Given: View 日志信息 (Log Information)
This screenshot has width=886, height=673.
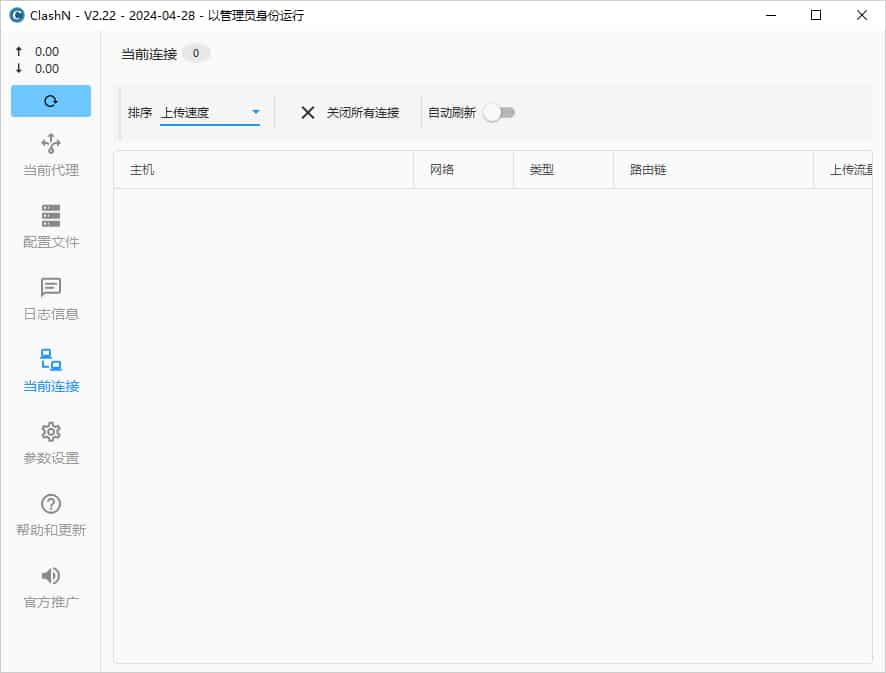Looking at the screenshot, I should pos(50,299).
